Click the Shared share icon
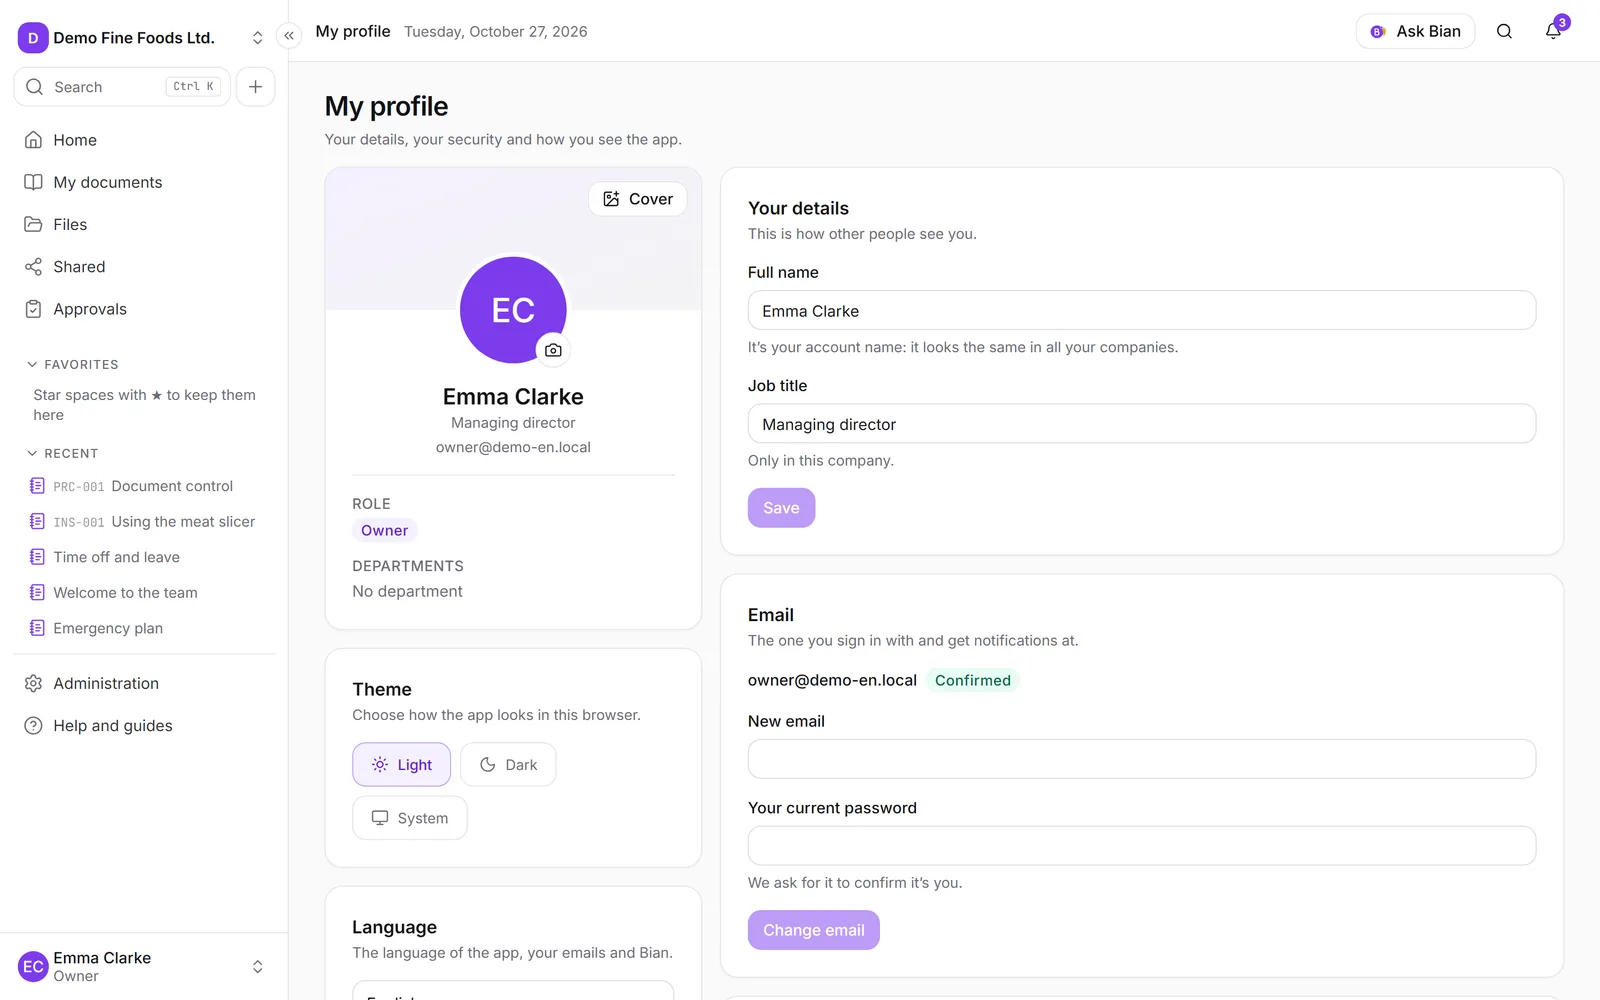This screenshot has width=1600, height=1000. point(33,267)
